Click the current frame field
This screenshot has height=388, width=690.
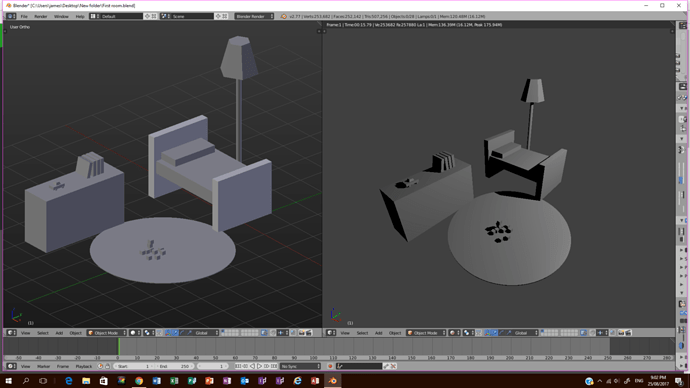[x=213, y=366]
